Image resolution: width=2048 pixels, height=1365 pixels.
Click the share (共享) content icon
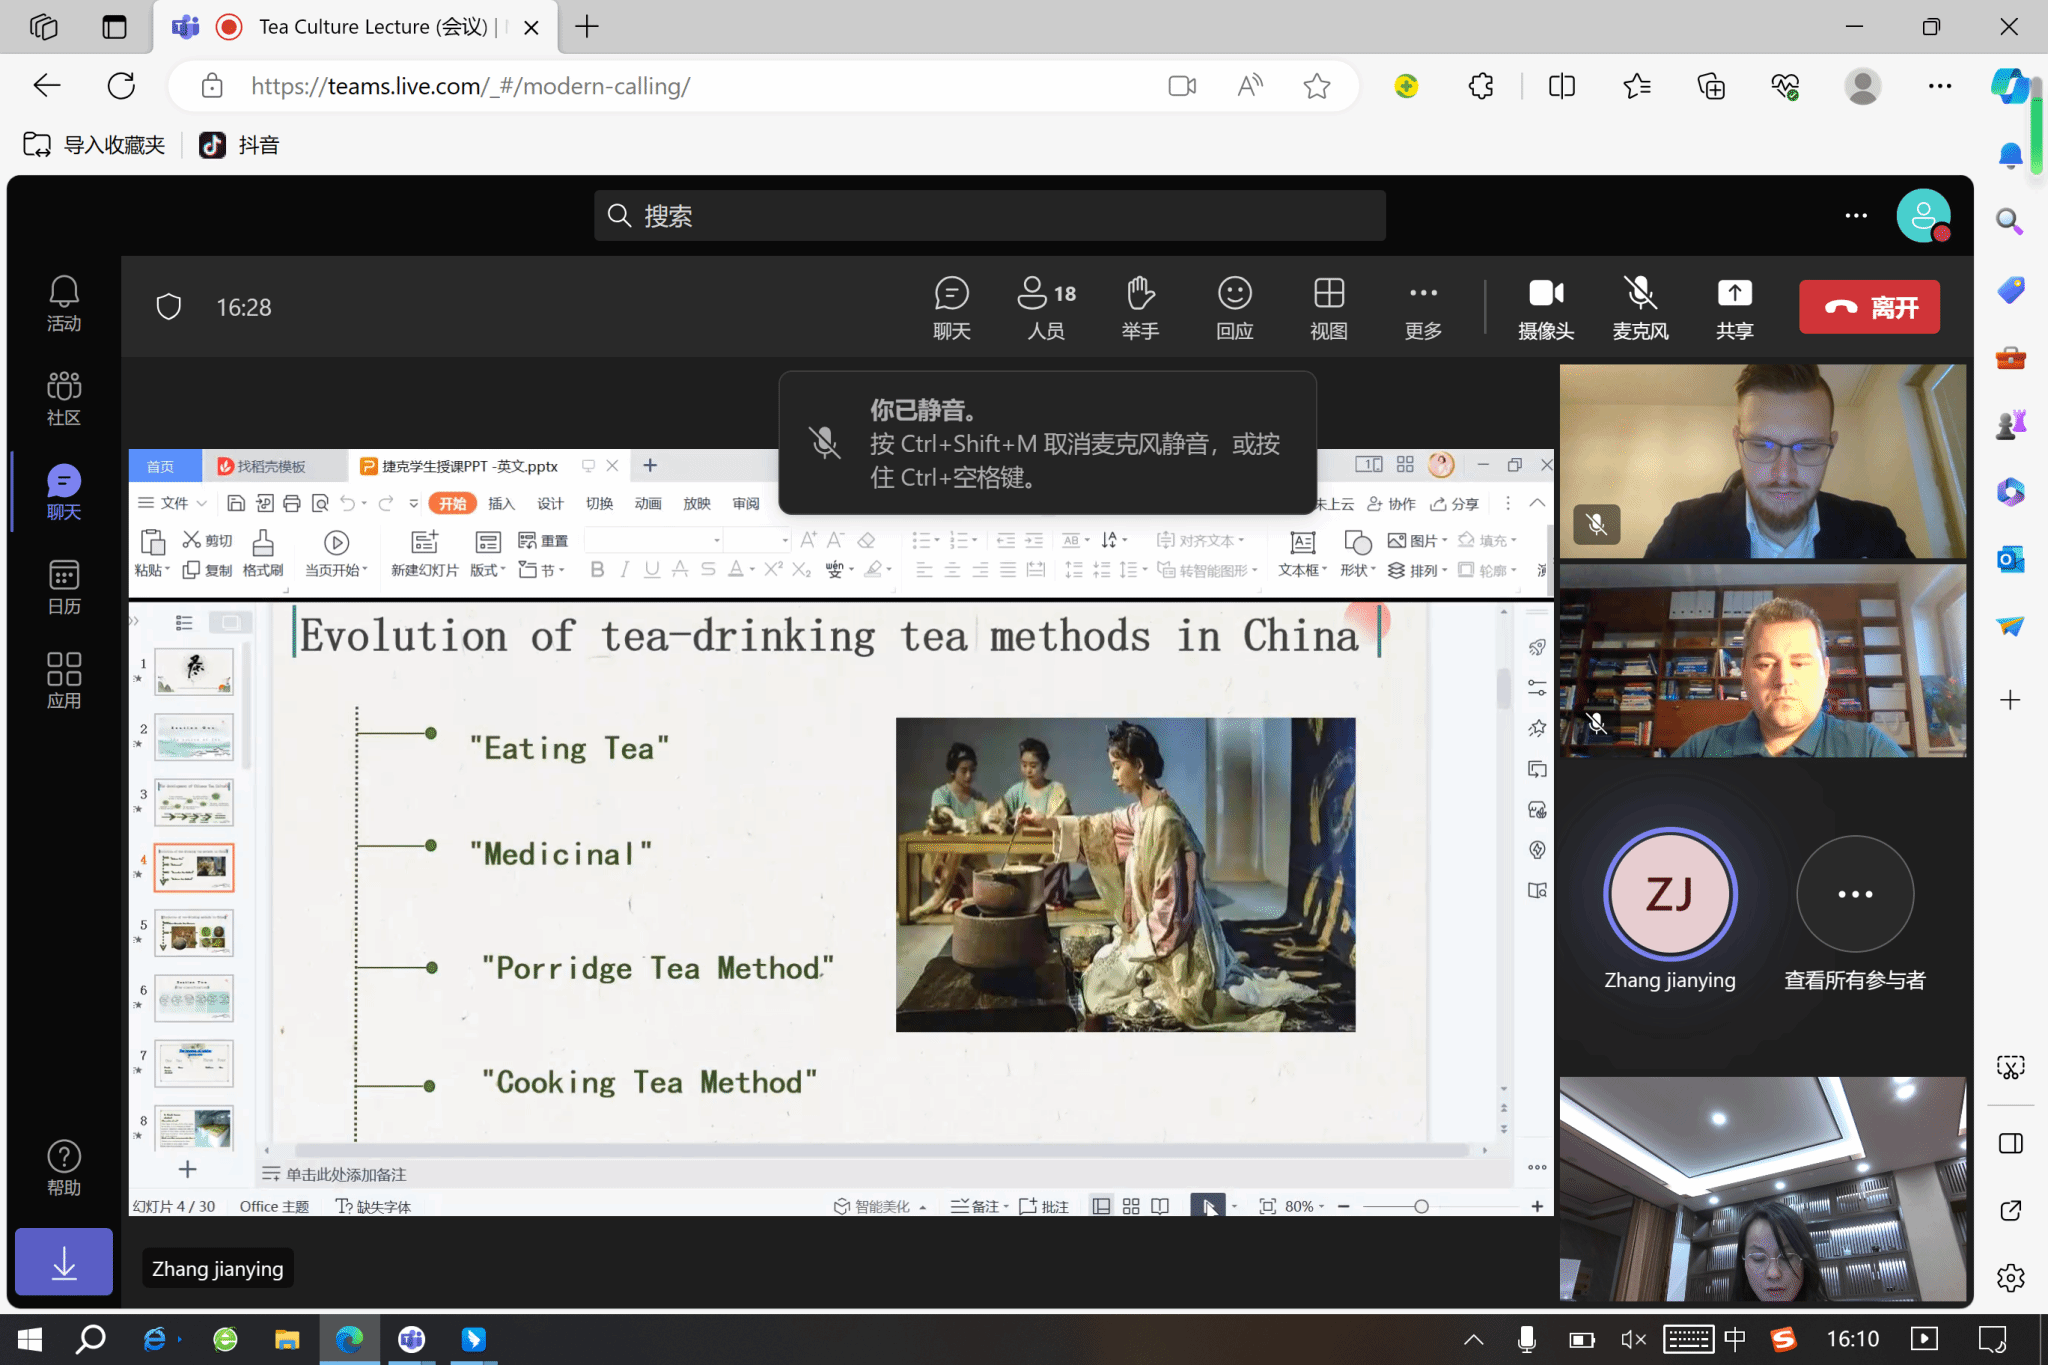point(1734,307)
